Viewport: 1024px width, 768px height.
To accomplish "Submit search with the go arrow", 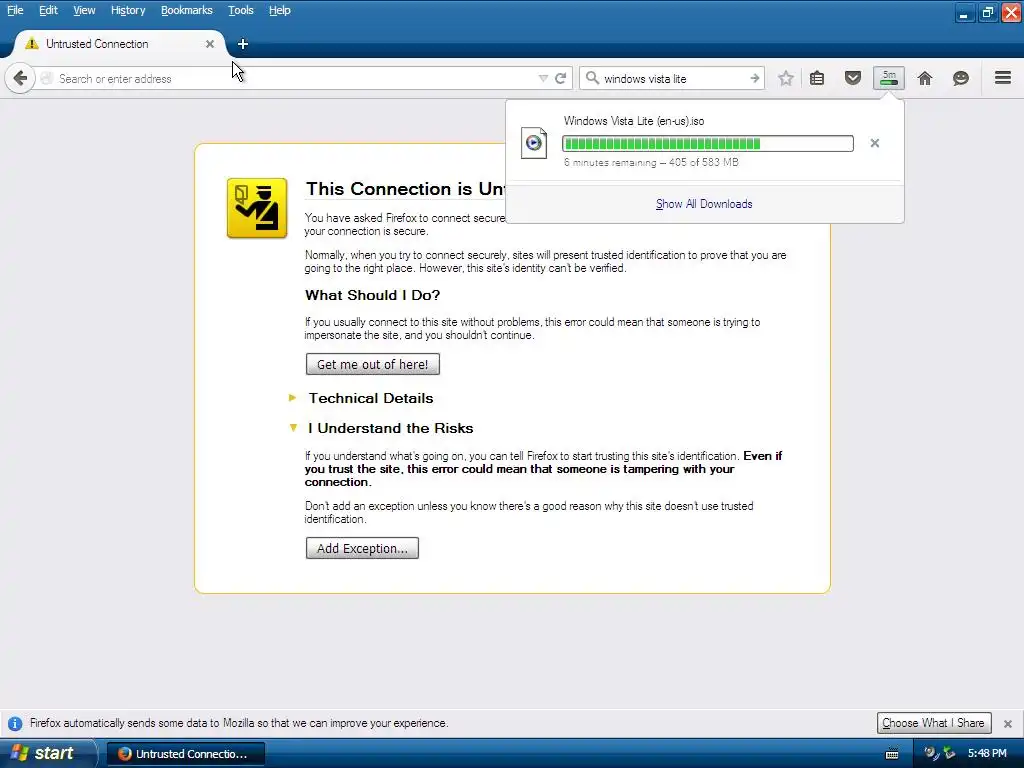I will click(755, 78).
